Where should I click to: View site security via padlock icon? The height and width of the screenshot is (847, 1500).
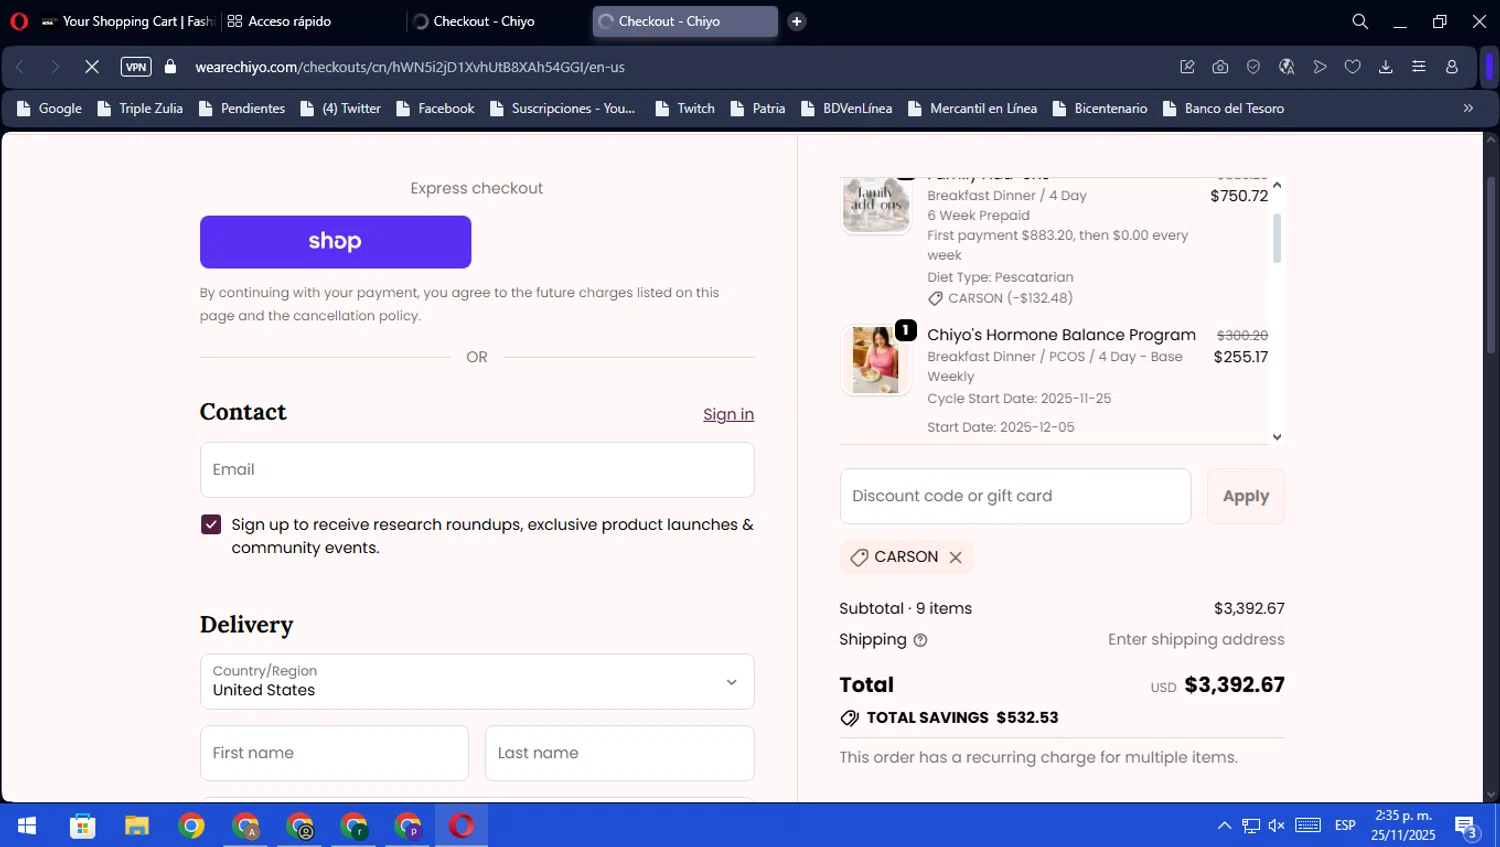pos(170,67)
